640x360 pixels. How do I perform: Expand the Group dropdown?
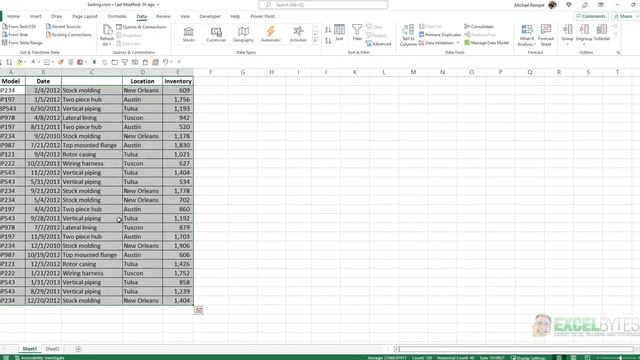click(567, 44)
